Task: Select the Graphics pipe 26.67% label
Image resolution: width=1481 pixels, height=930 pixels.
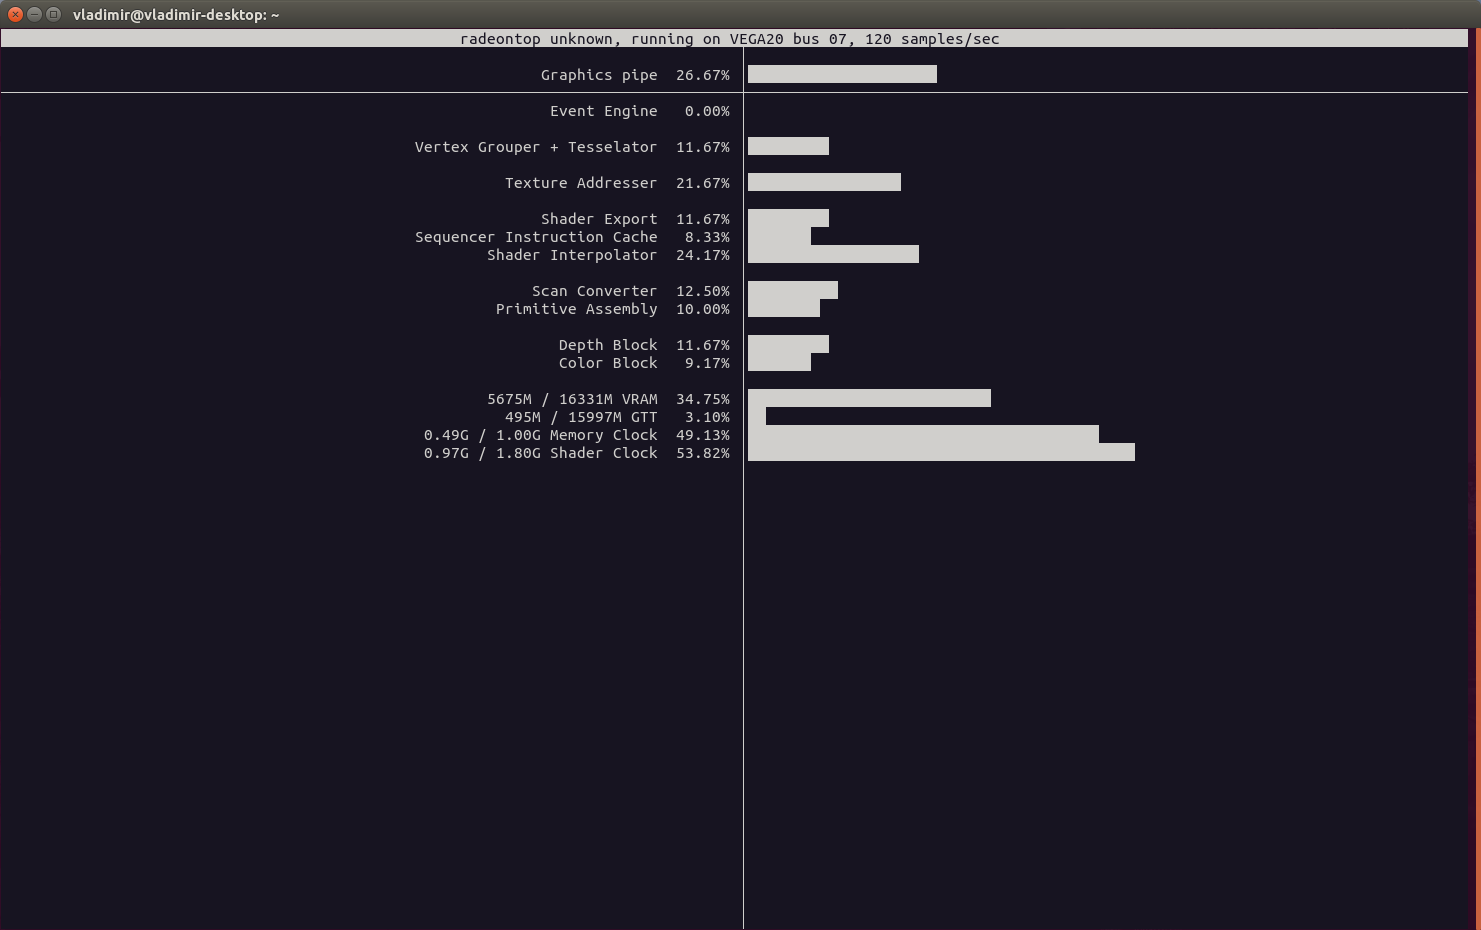Action: [634, 75]
